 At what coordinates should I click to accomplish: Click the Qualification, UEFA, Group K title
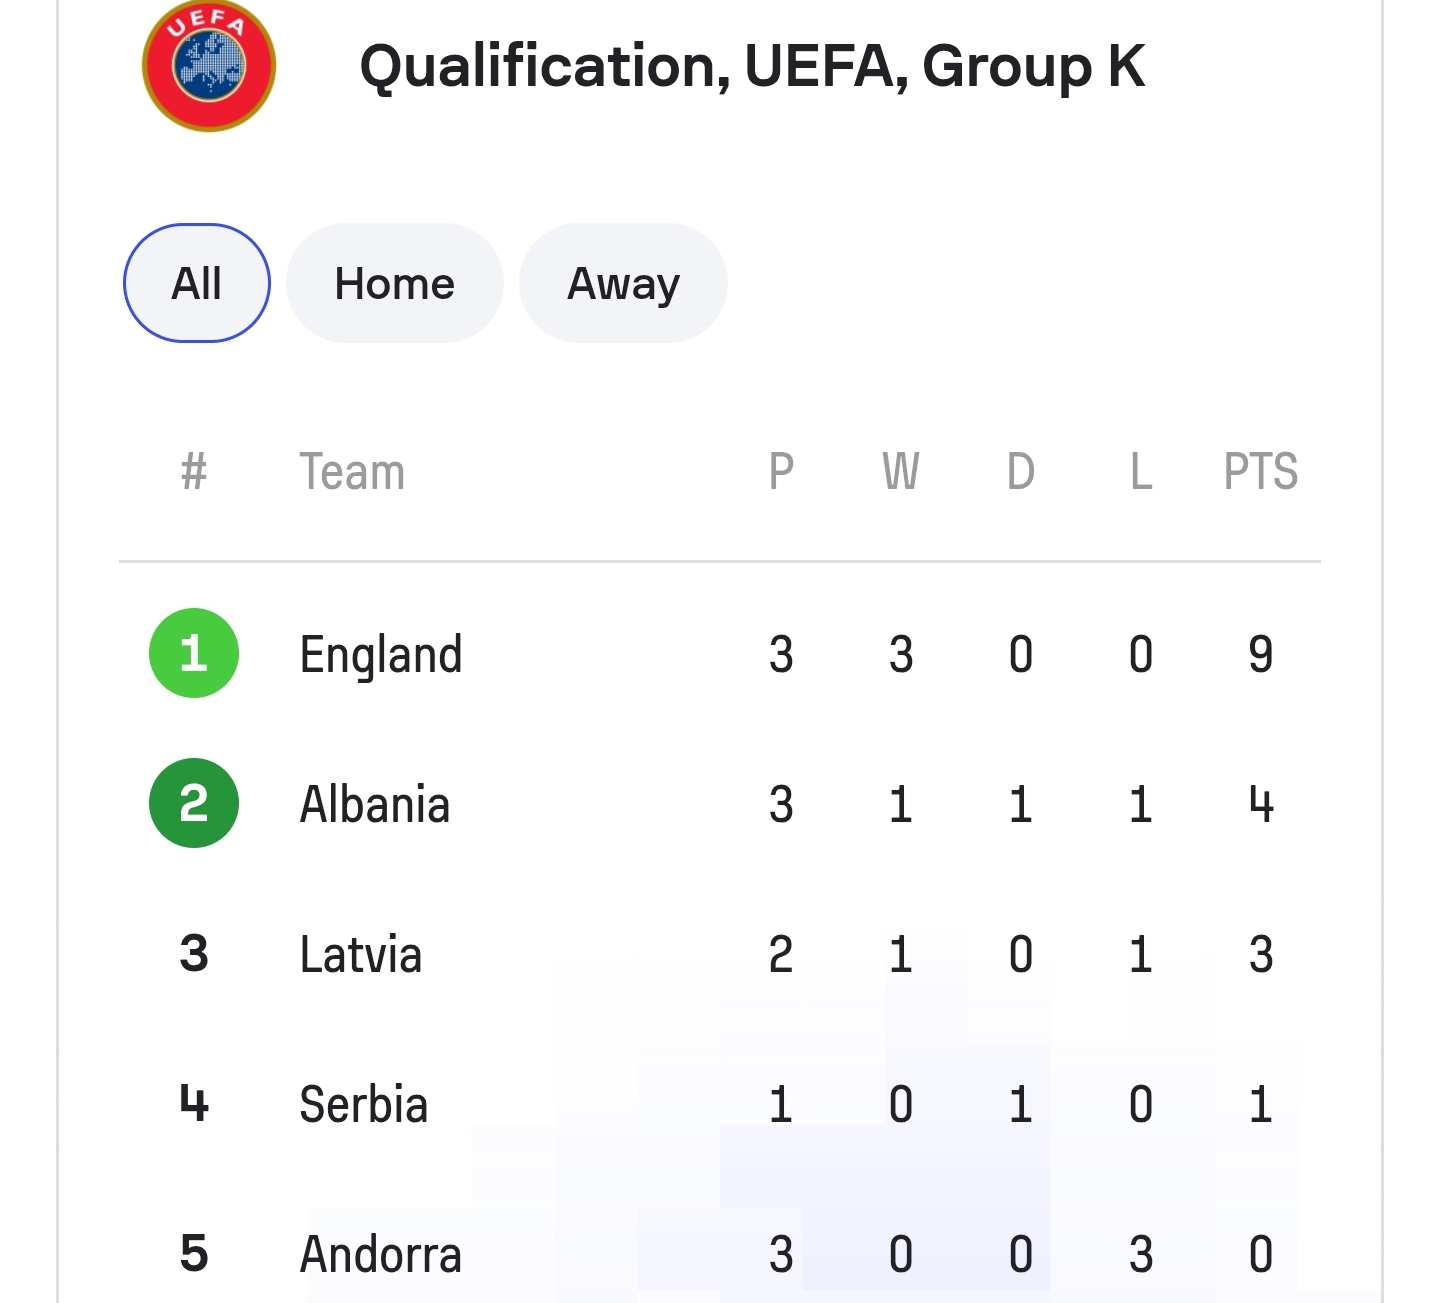(752, 66)
